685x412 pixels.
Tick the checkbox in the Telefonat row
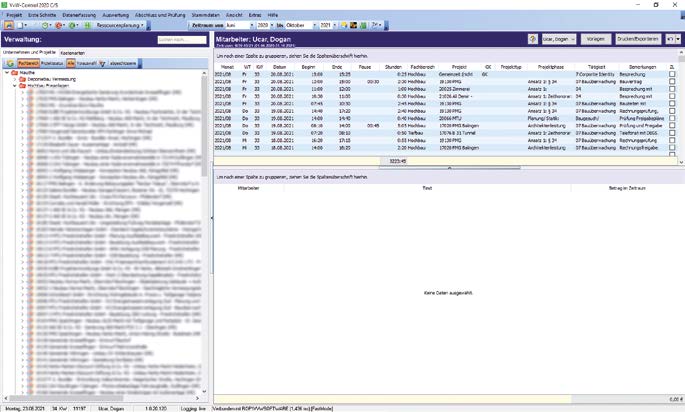[672, 133]
